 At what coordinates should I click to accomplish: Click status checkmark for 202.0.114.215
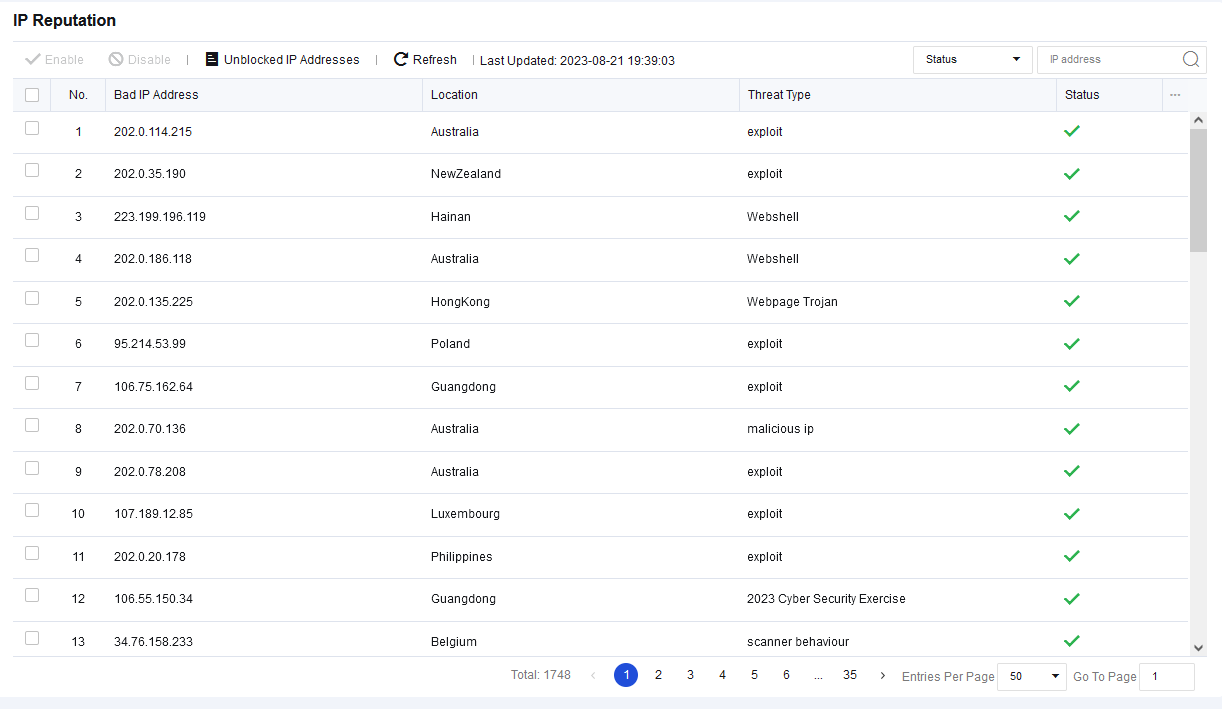pos(1071,131)
